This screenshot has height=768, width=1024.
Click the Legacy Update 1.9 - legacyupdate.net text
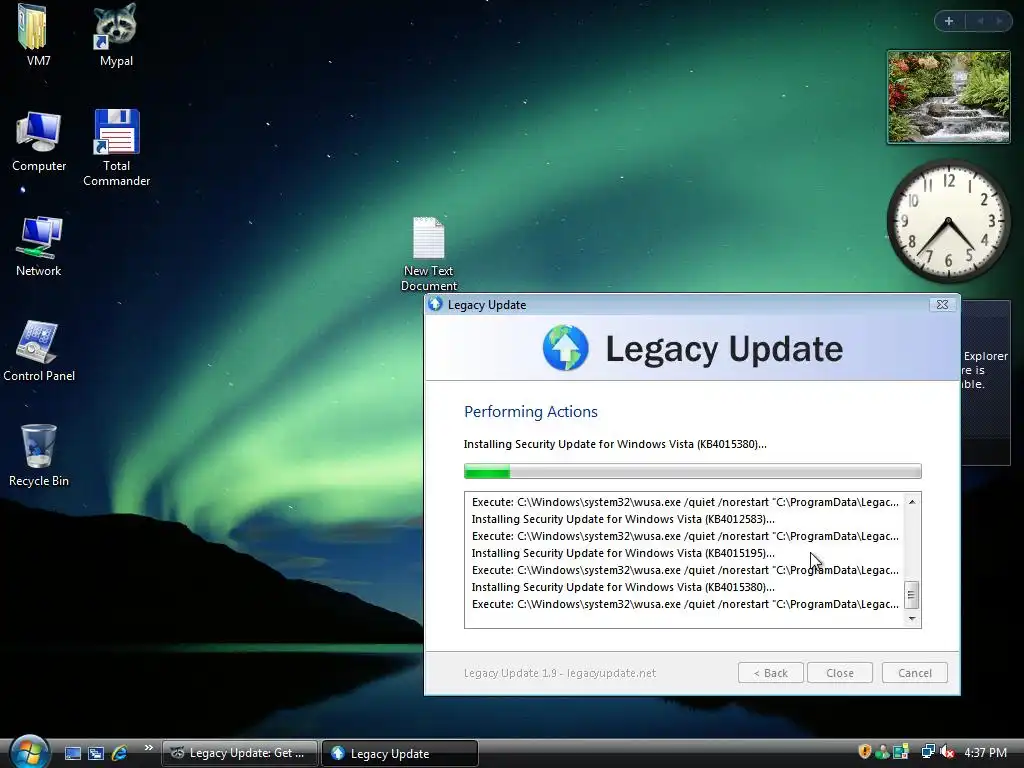(x=560, y=673)
